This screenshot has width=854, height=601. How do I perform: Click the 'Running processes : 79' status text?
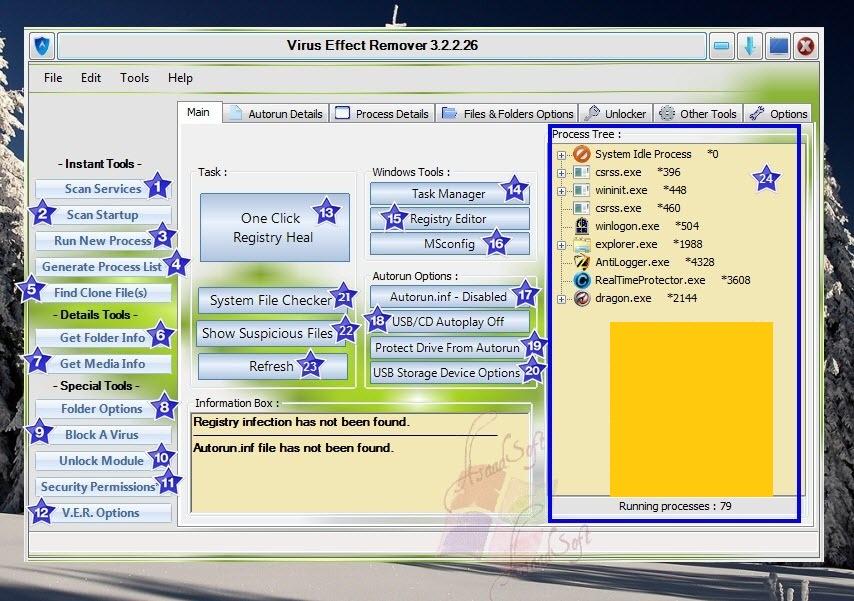[x=675, y=506]
